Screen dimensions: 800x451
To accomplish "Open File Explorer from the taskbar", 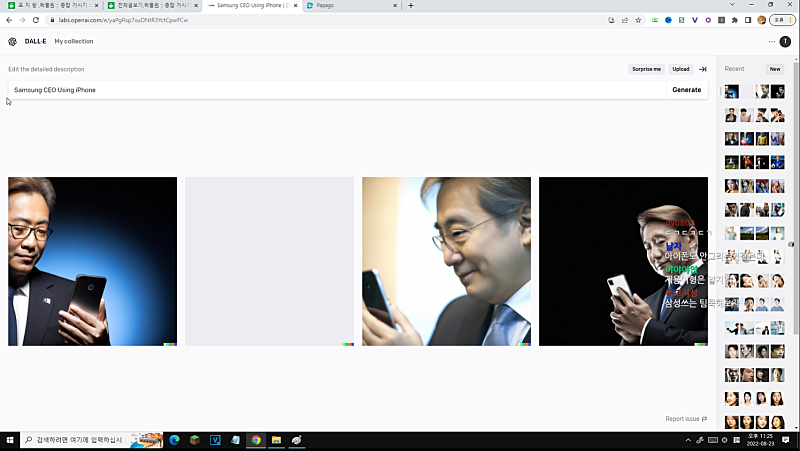I will point(277,440).
